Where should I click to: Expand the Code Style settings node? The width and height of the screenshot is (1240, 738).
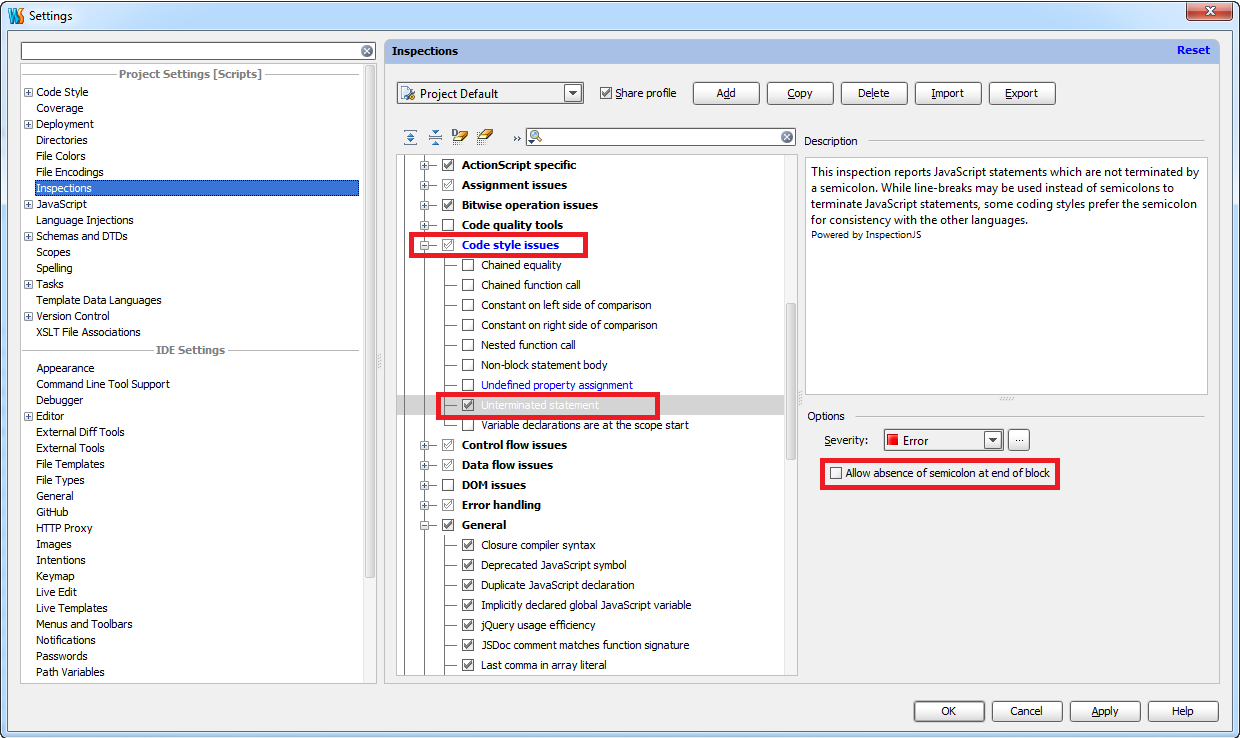pos(28,92)
